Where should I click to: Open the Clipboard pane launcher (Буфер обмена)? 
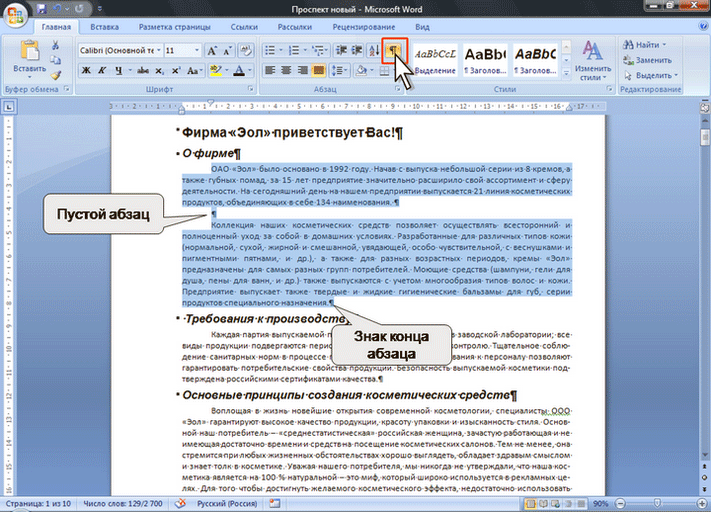click(x=67, y=89)
